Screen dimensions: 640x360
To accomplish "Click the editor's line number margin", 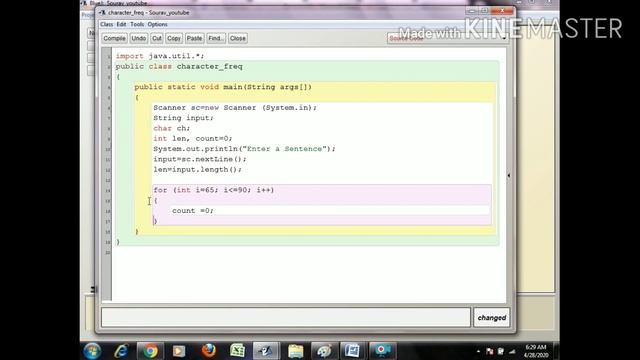I will (x=107, y=173).
